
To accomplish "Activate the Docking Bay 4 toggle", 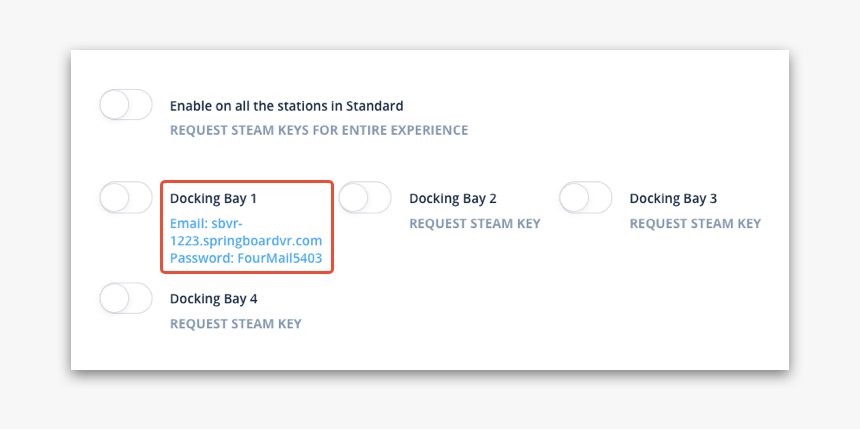I will coord(126,298).
